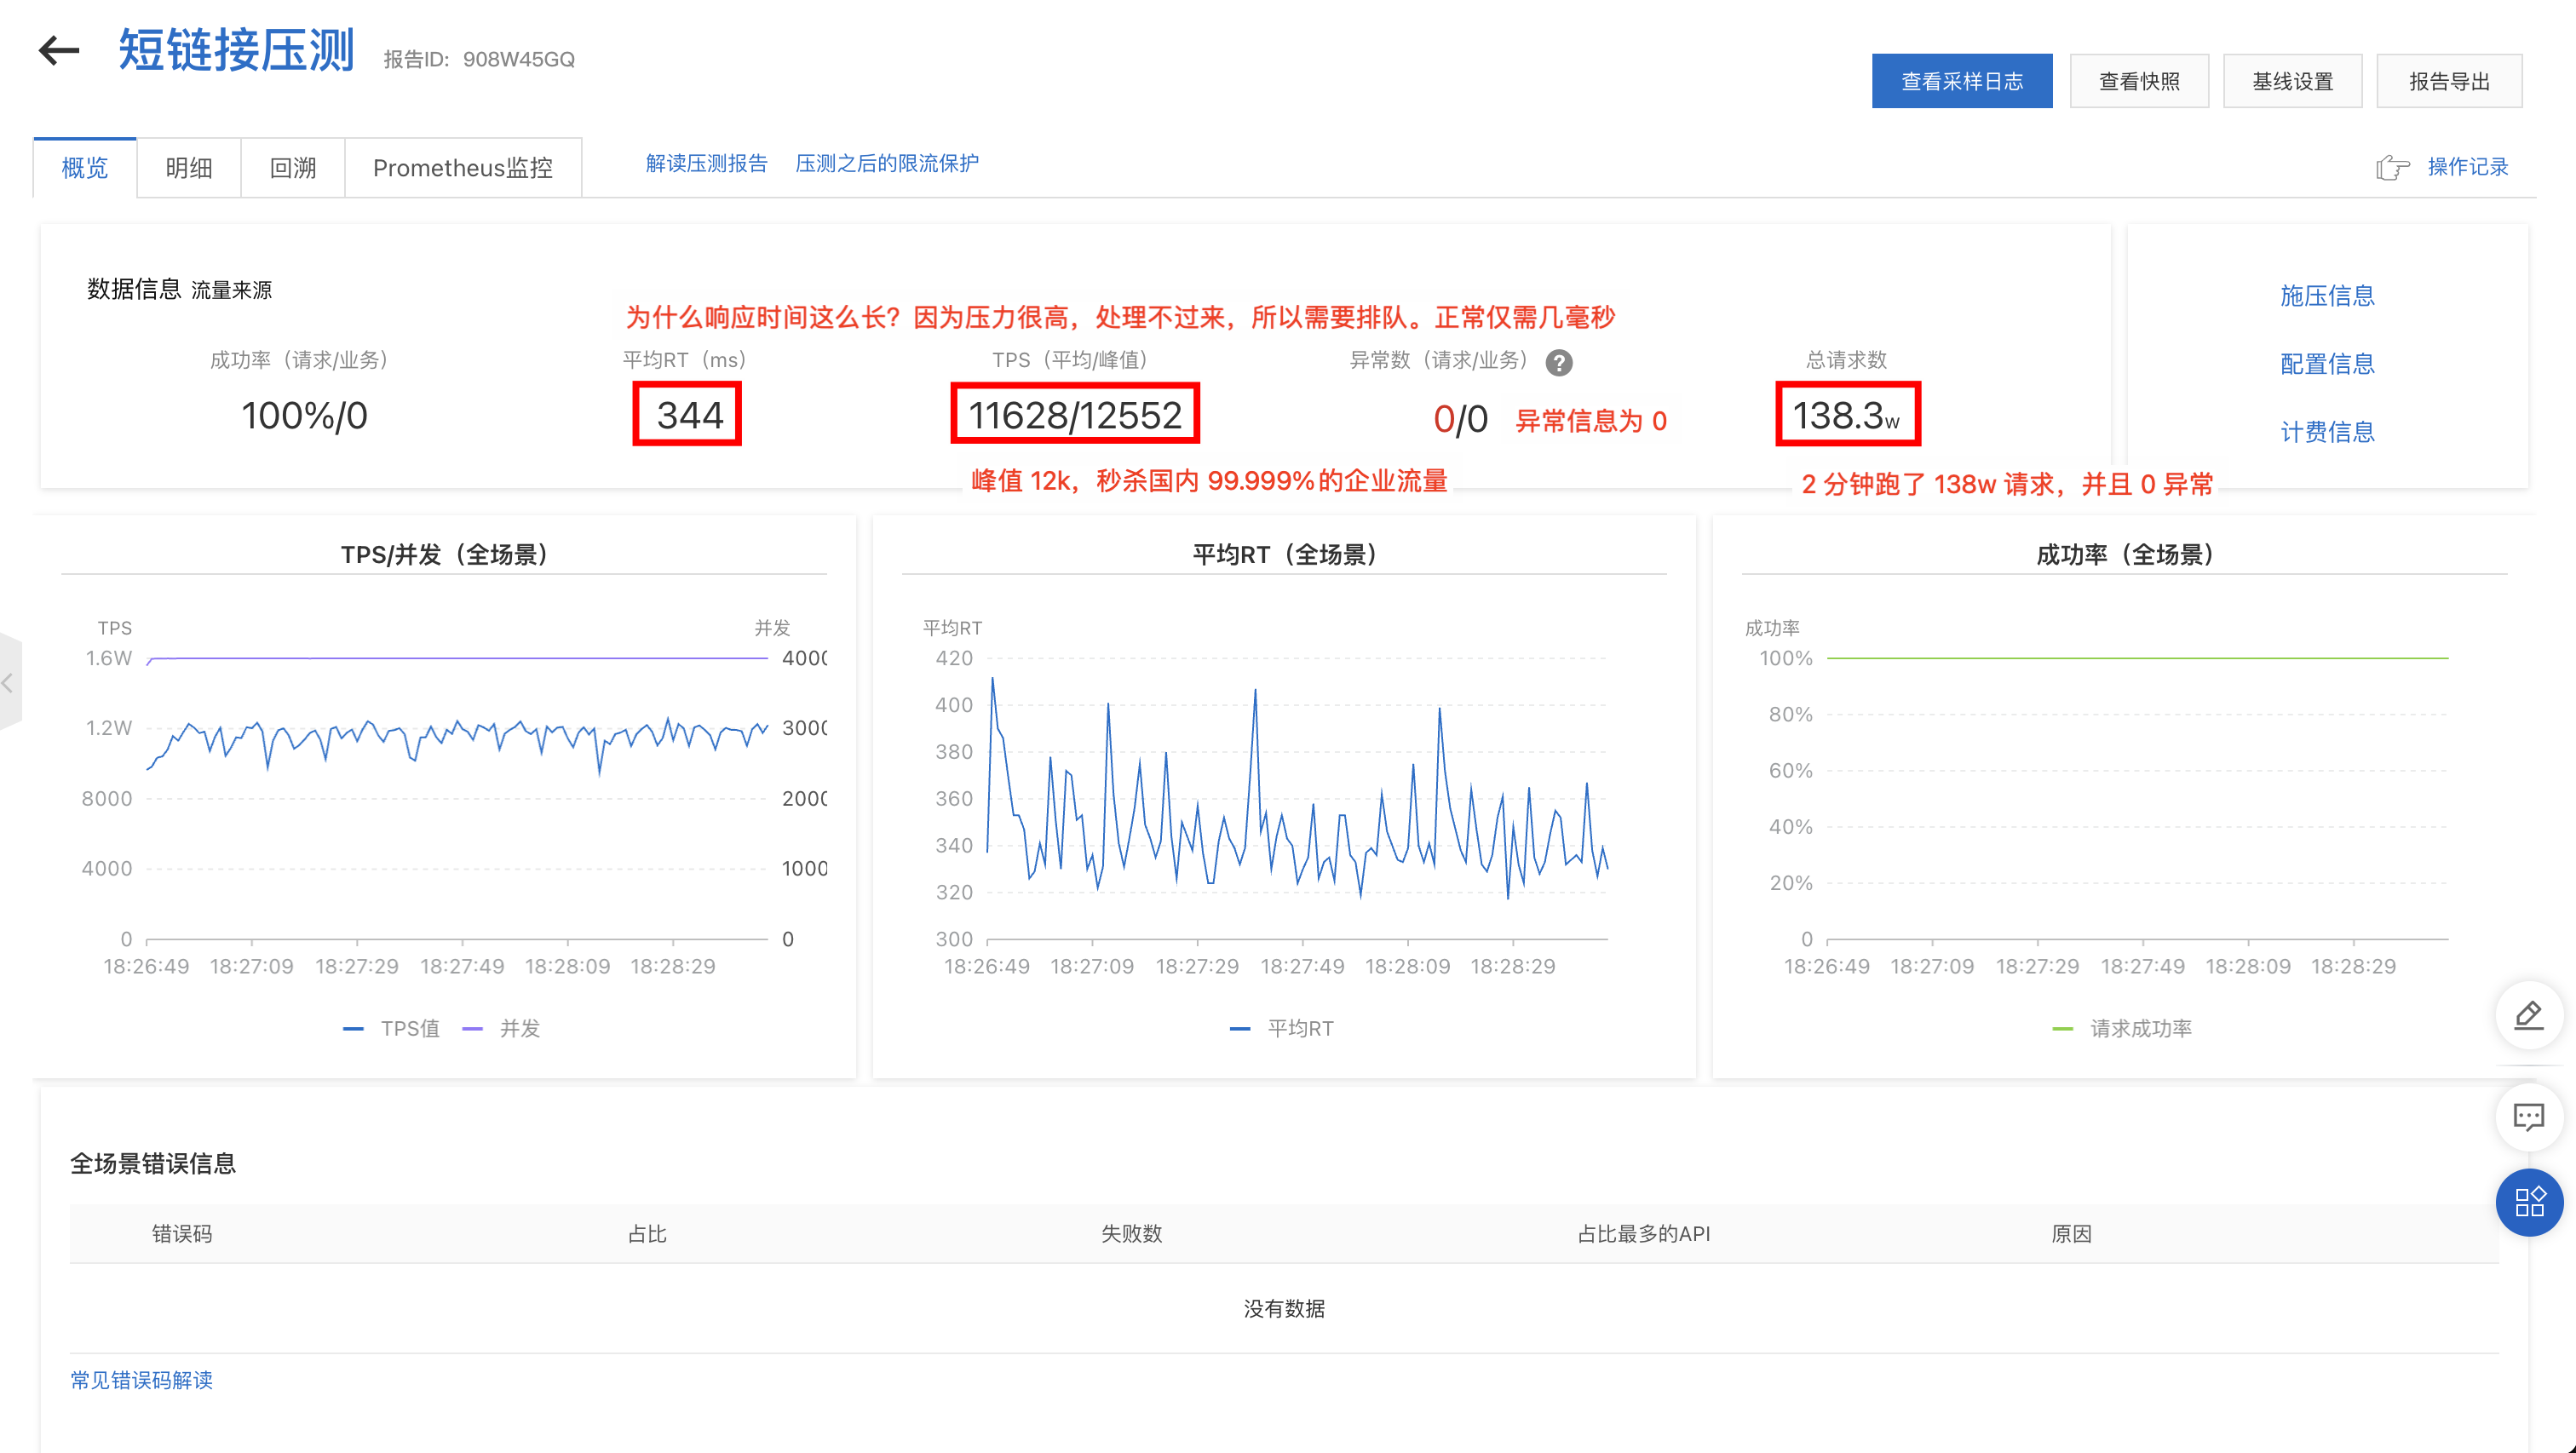The image size is (2576, 1453).
Task: Click the average RT value 344
Action: click(x=689, y=415)
